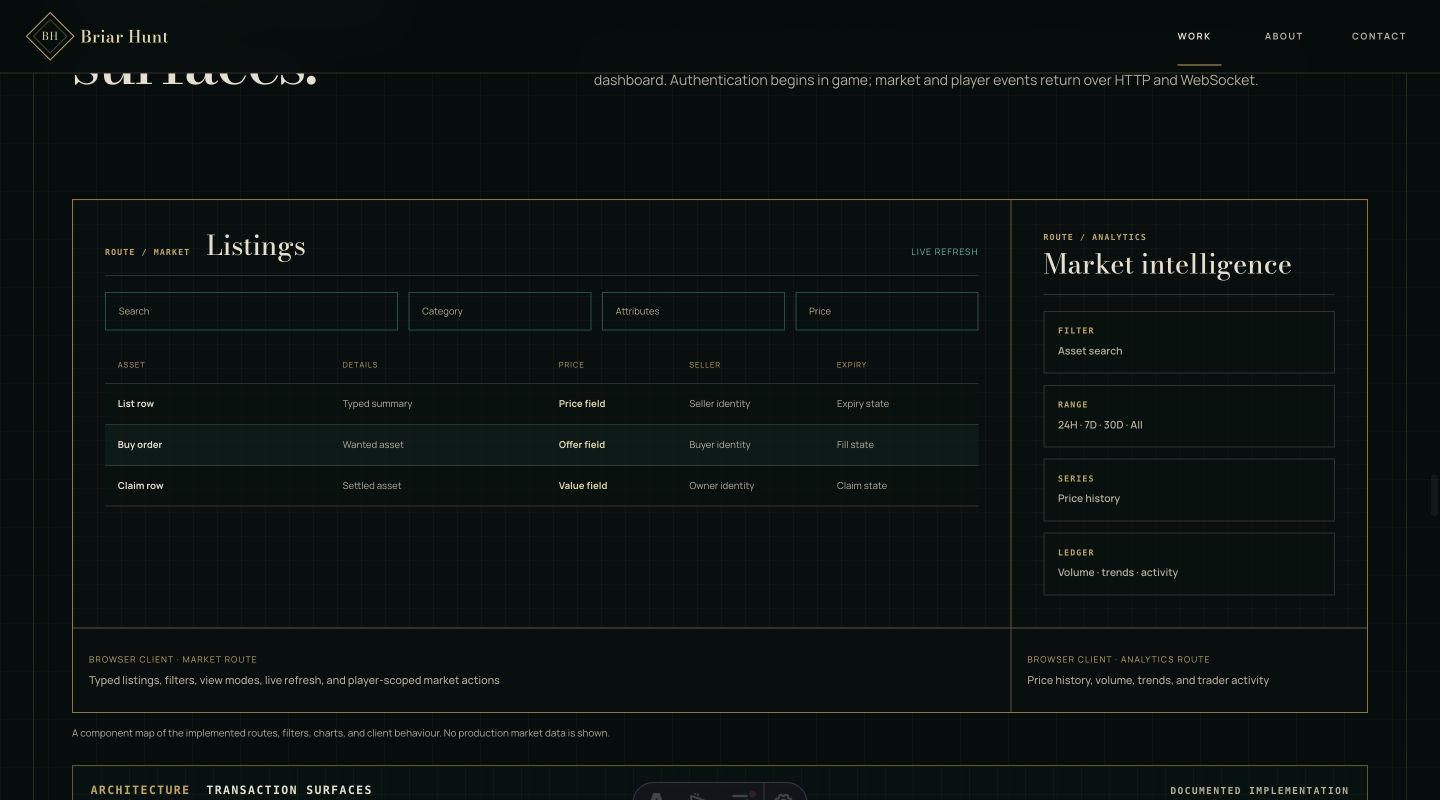1440x800 pixels.
Task: Click the Listings heading
Action: pyautogui.click(x=256, y=246)
